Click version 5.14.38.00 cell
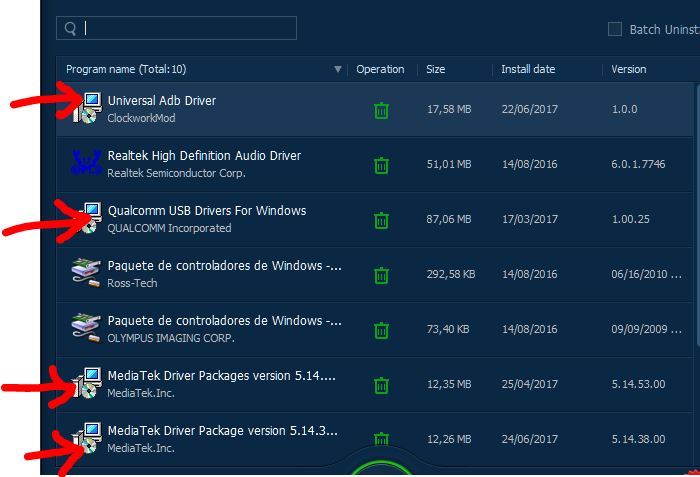Viewport: 700px width, 477px height. [x=638, y=439]
